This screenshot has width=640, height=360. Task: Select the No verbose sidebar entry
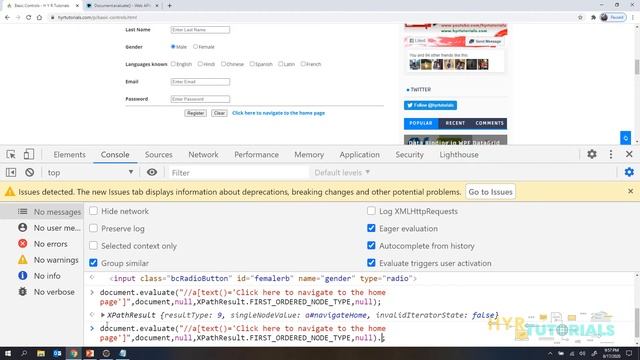pos(42,291)
